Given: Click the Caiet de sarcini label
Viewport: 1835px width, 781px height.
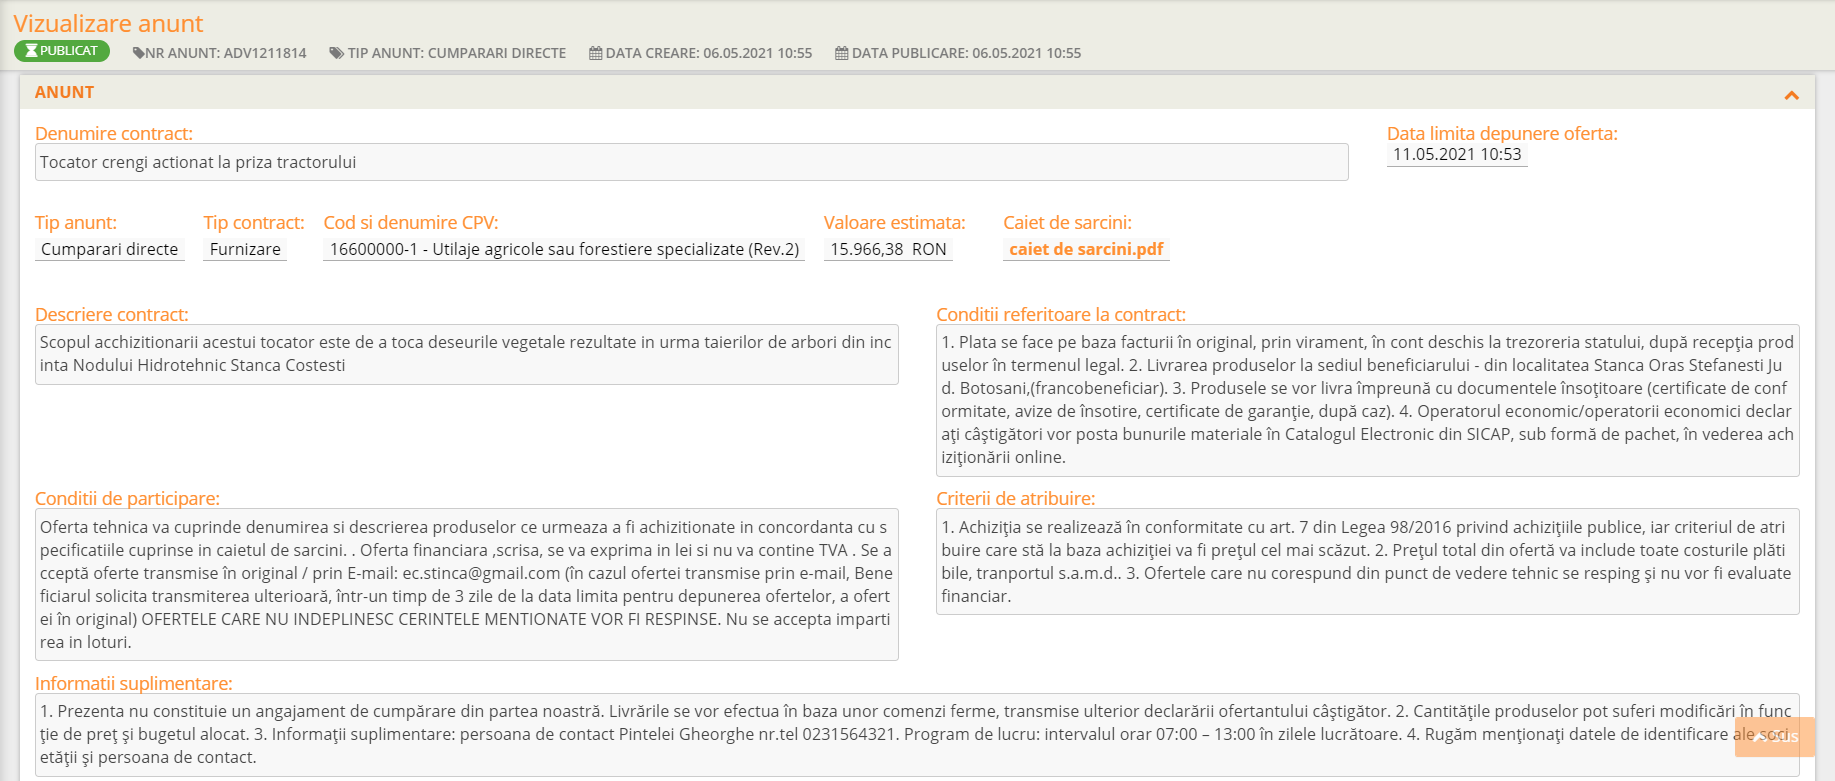Looking at the screenshot, I should (x=1068, y=223).
